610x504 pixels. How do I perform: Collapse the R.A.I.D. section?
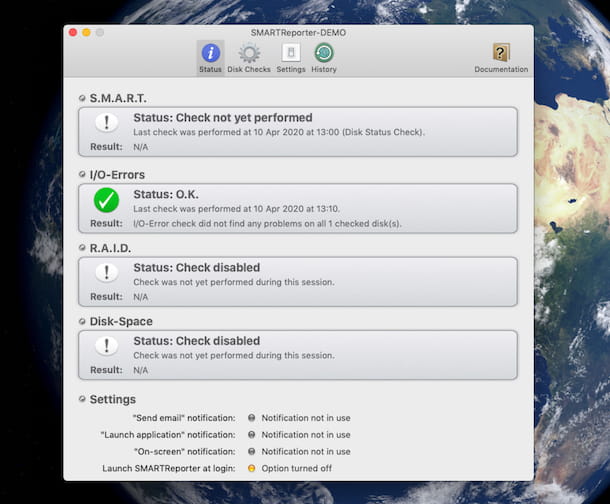coord(82,248)
